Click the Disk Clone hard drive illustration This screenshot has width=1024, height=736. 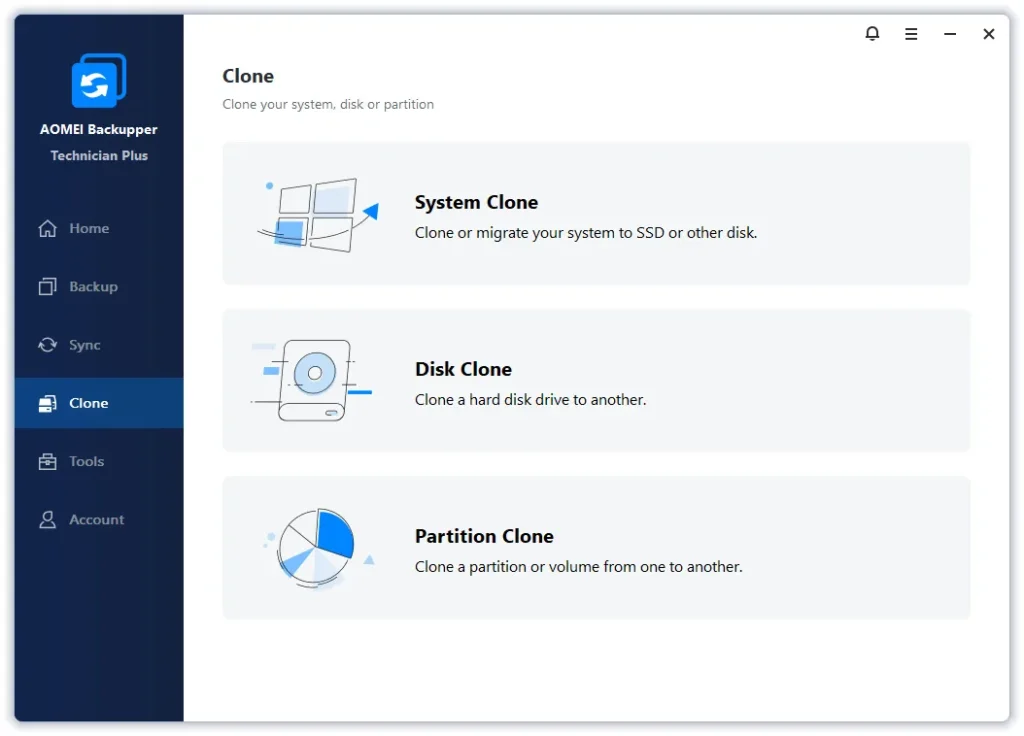[x=314, y=380]
